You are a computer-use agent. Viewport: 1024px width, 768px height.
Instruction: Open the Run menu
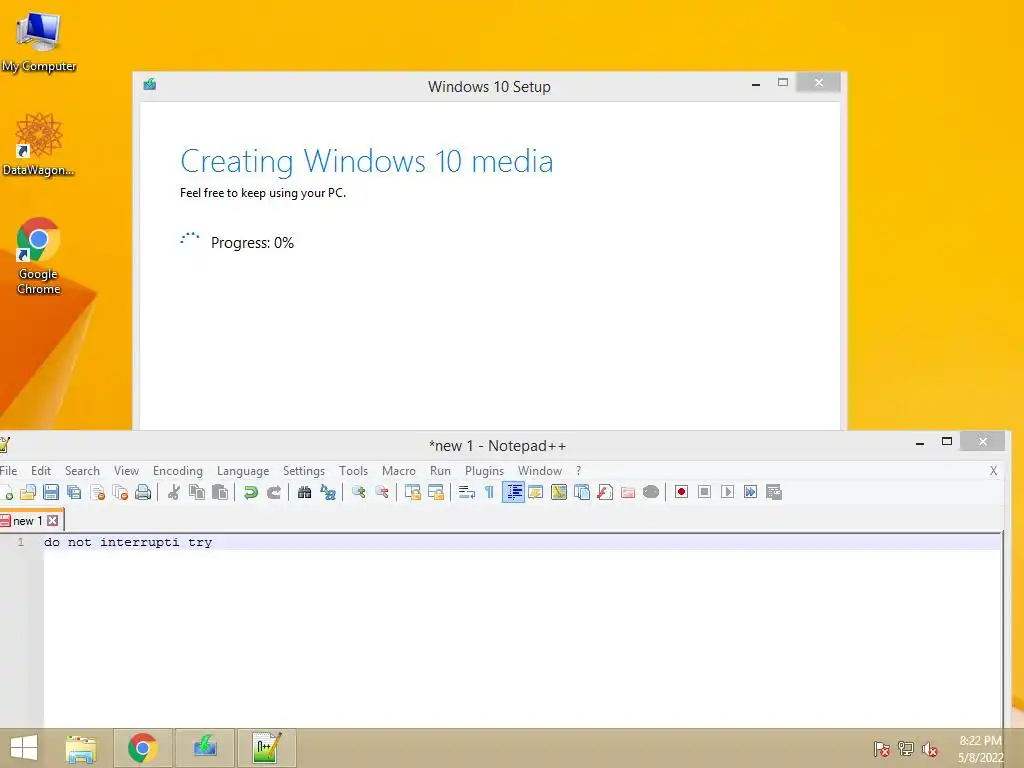click(x=440, y=471)
